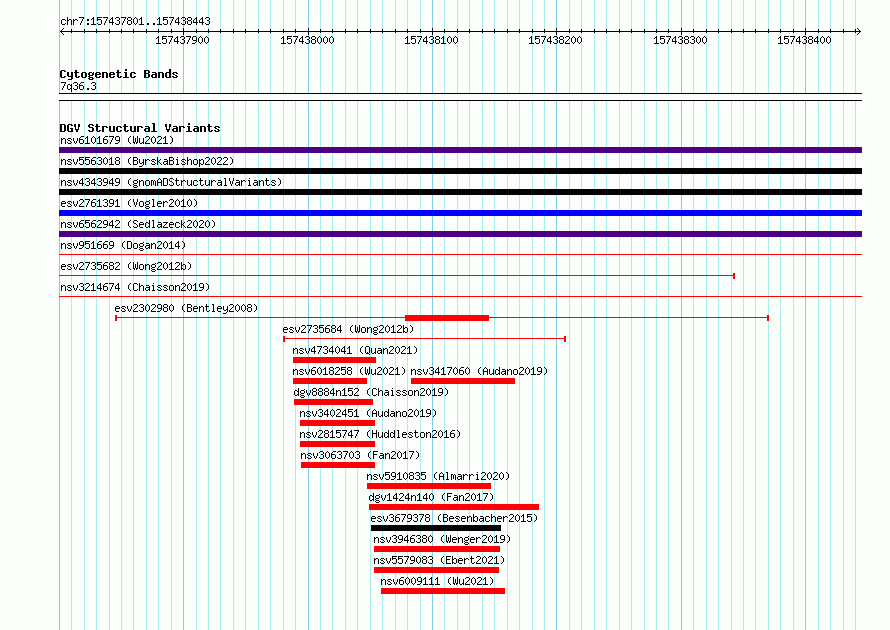Select the nsv5579083 (Ebert2021) label
The height and width of the screenshot is (630, 890).
tap(439, 560)
